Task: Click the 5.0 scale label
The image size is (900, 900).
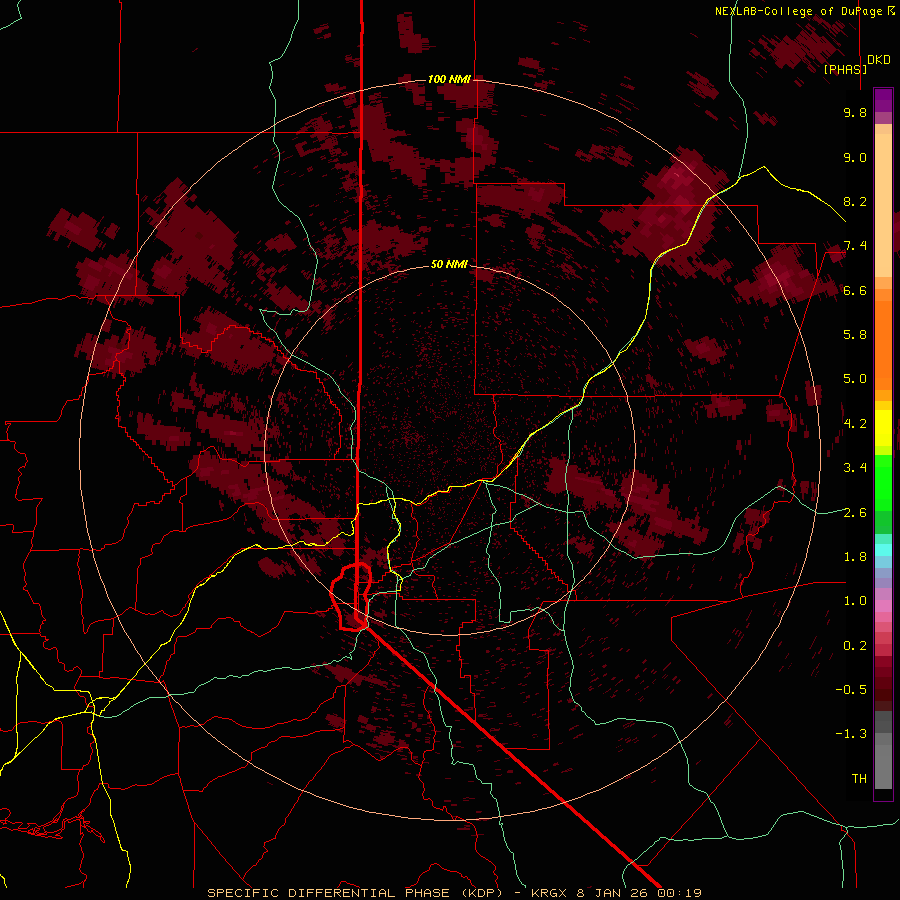Action: point(855,379)
